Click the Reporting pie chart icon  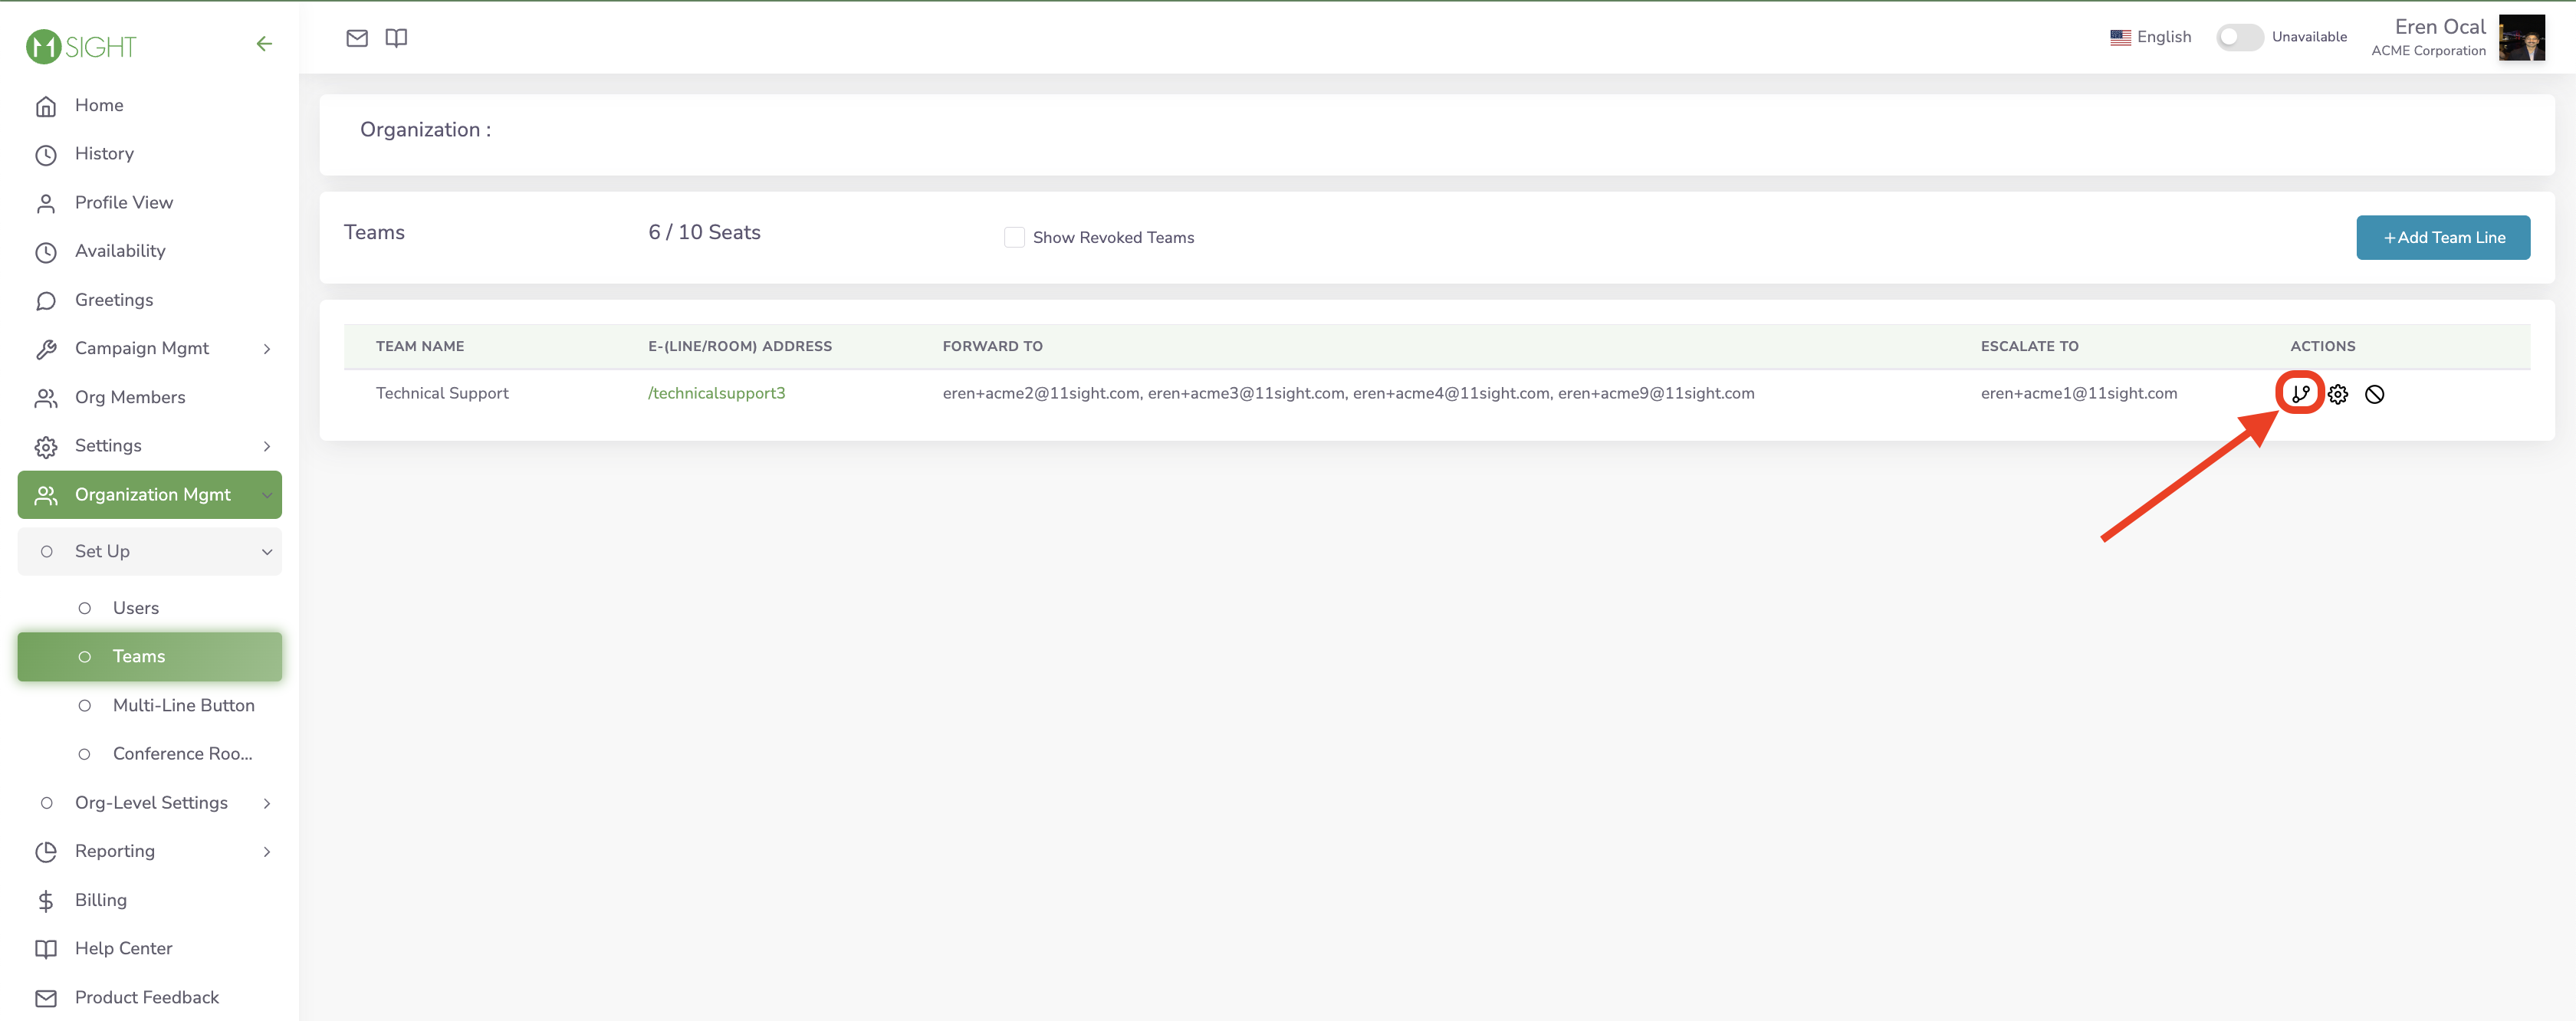[x=46, y=852]
